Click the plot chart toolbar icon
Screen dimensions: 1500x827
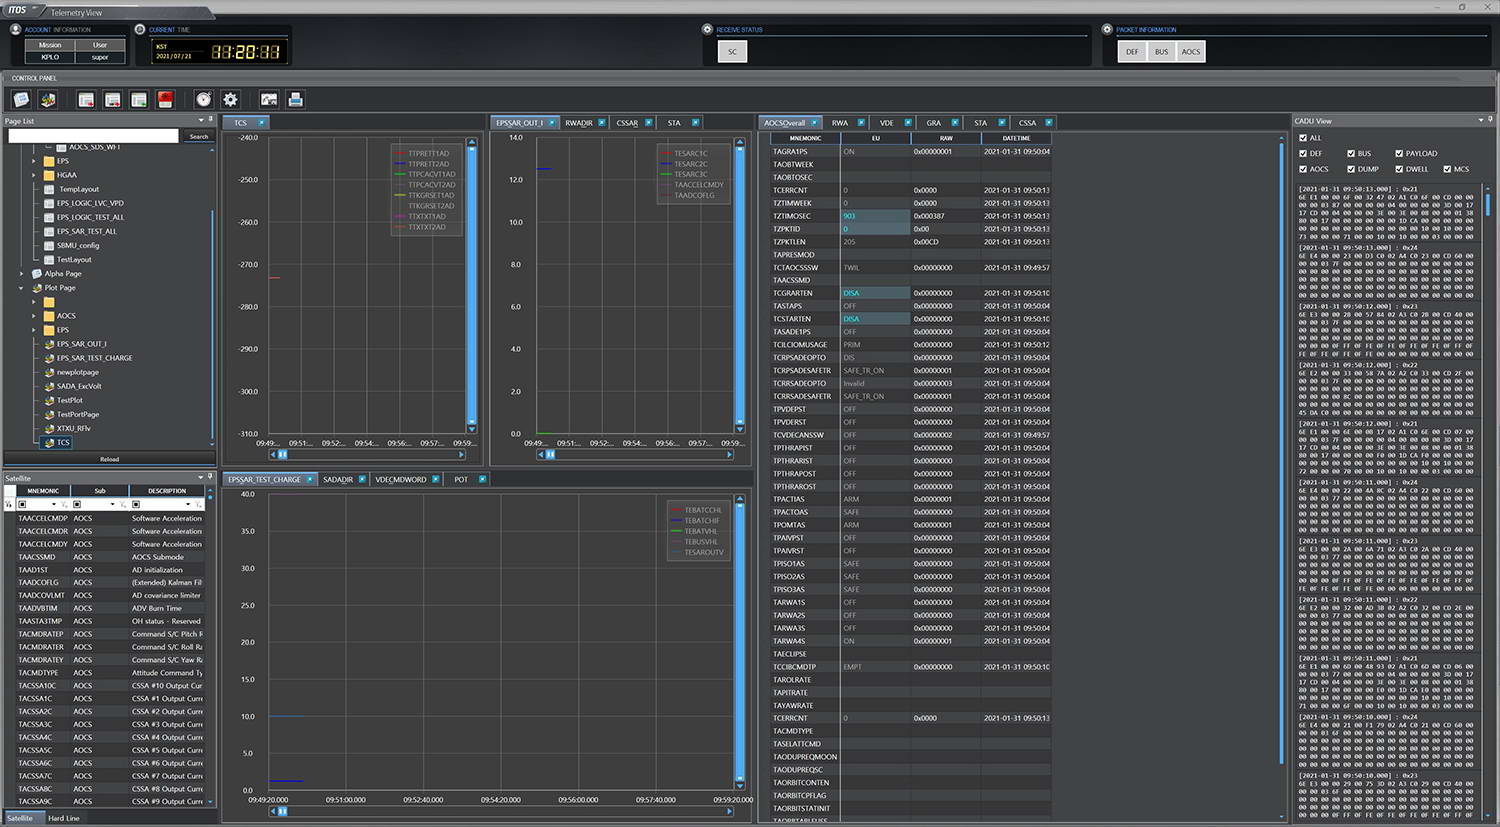[x=48, y=99]
